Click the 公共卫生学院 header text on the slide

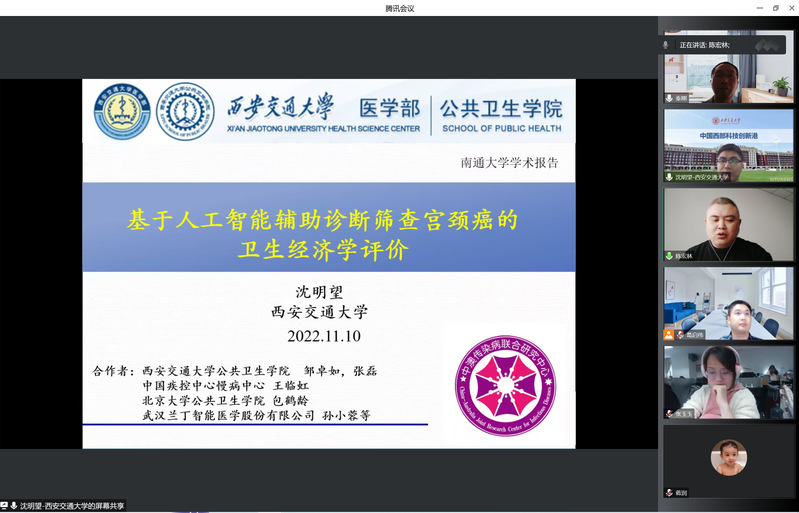pos(501,109)
